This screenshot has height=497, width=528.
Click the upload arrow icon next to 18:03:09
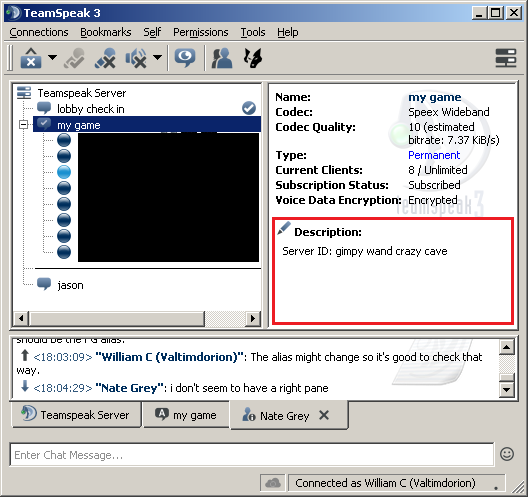click(x=25, y=355)
